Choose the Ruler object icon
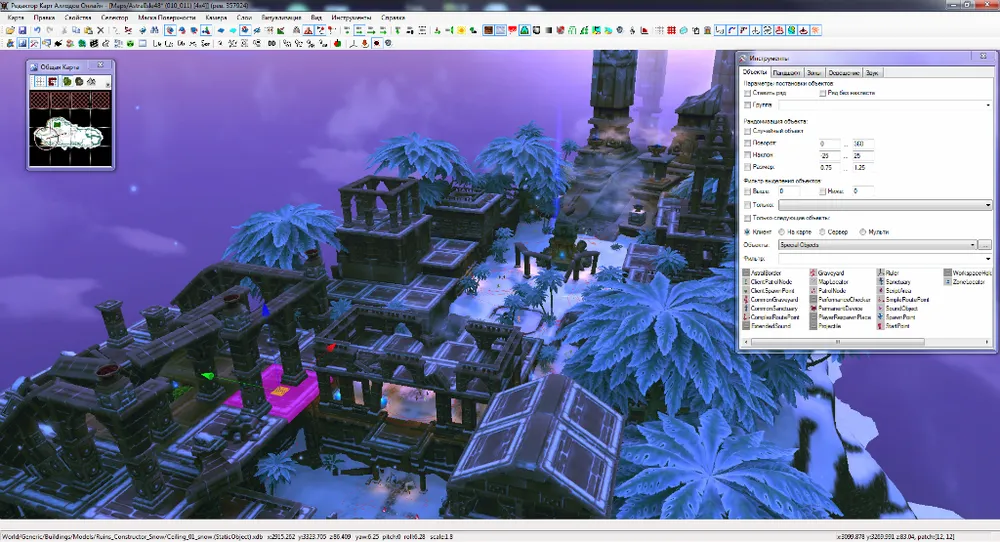The height and width of the screenshot is (542, 1000). tap(880, 272)
